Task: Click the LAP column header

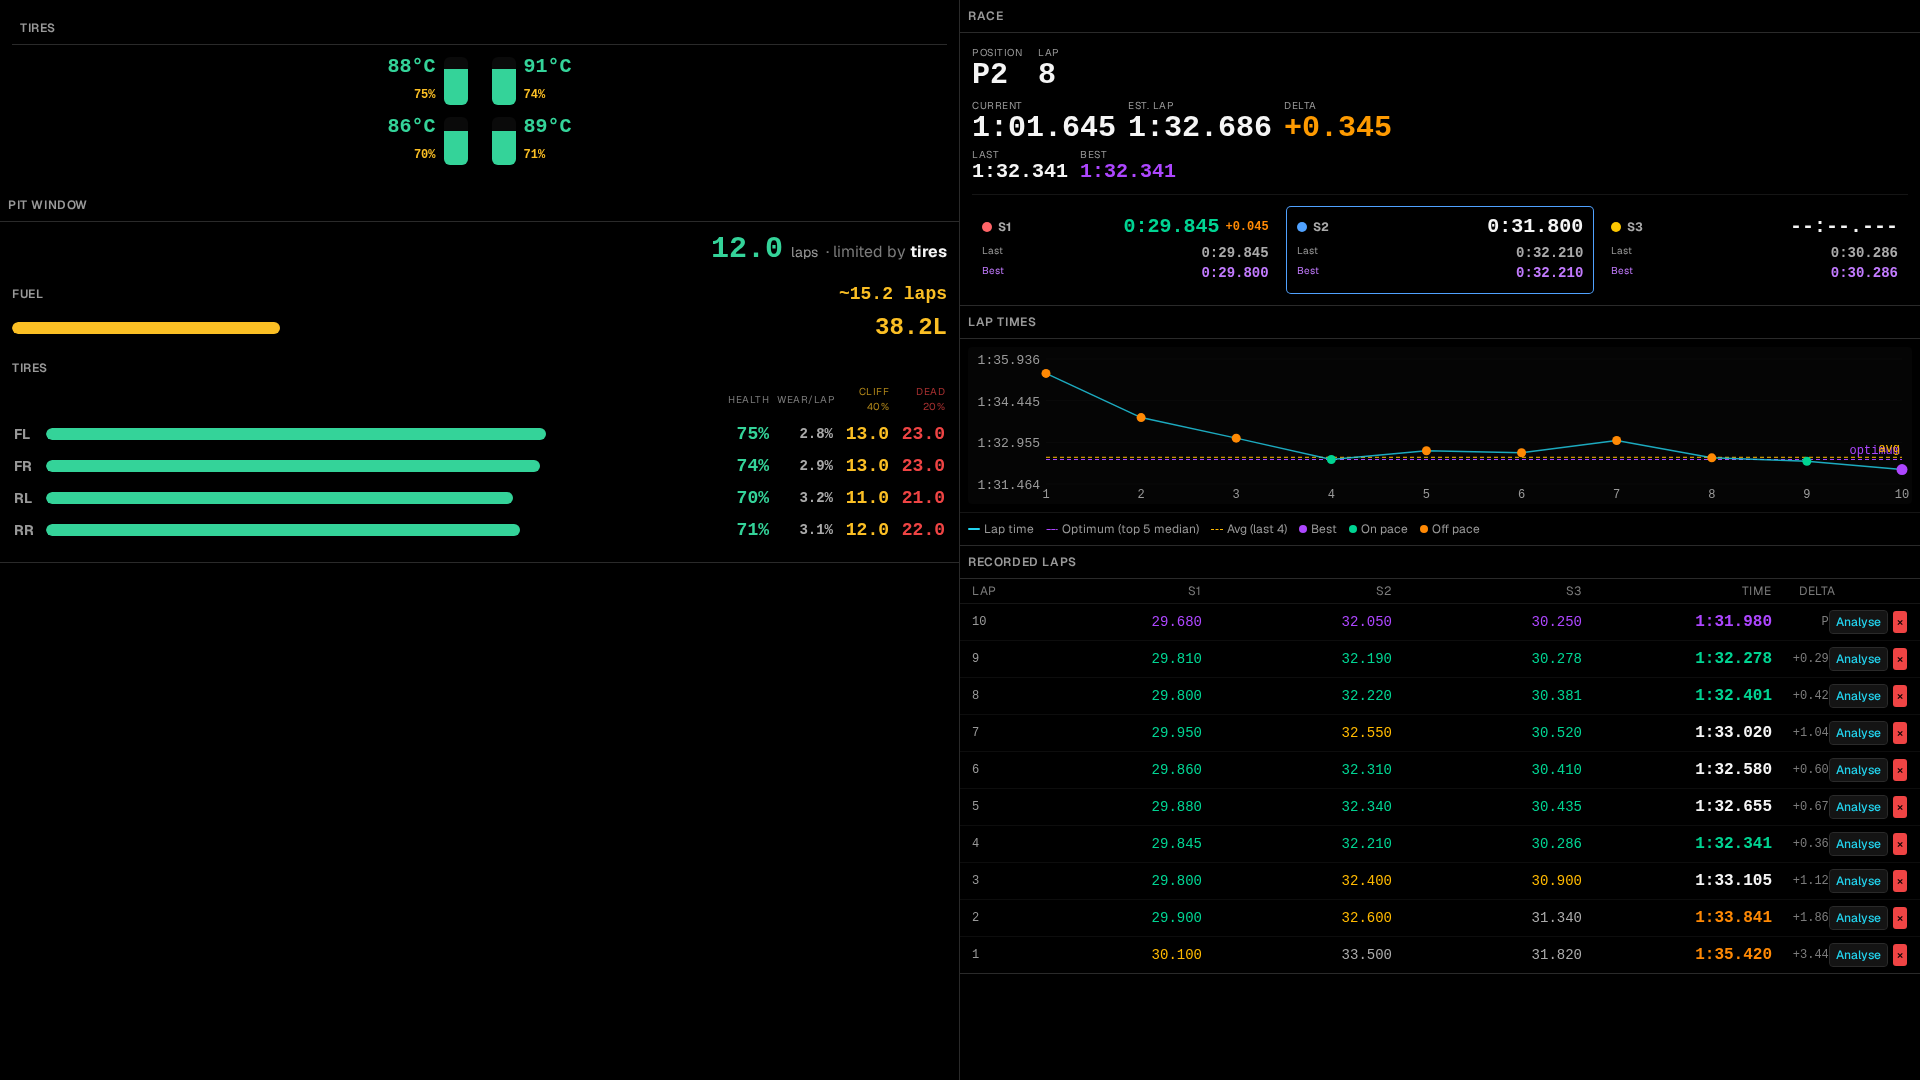Action: (x=984, y=591)
